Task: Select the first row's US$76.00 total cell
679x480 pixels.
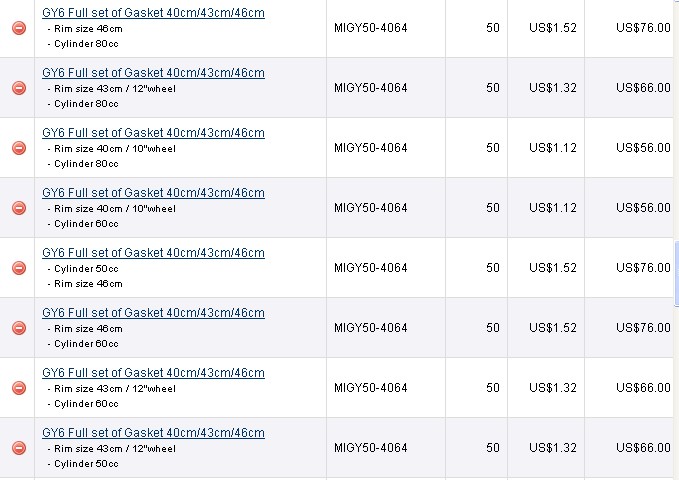Action: click(x=643, y=28)
